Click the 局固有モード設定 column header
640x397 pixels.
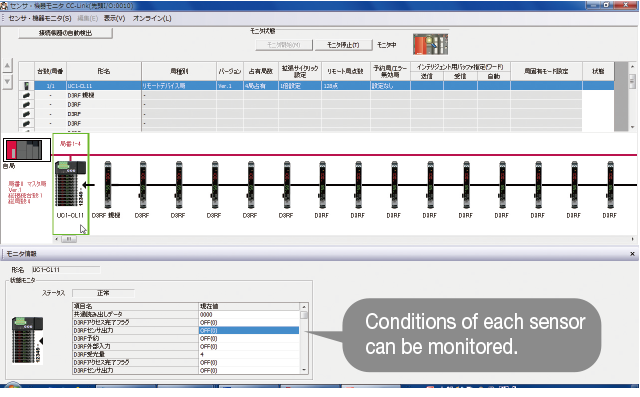(x=547, y=71)
